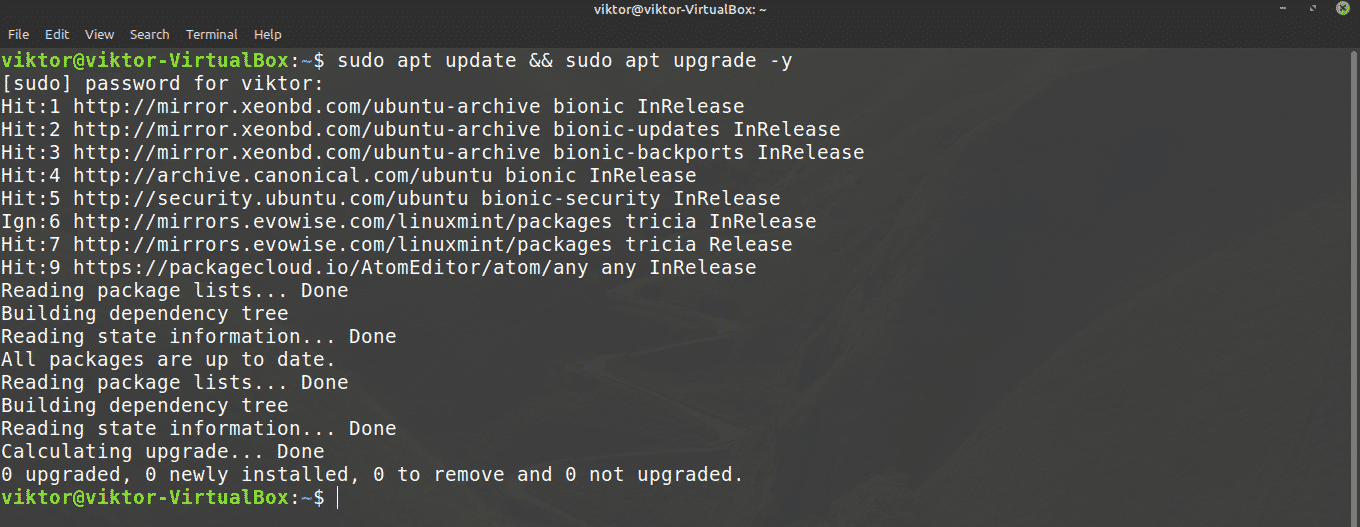Click the typed sudo apt update command text

[x=565, y=61]
